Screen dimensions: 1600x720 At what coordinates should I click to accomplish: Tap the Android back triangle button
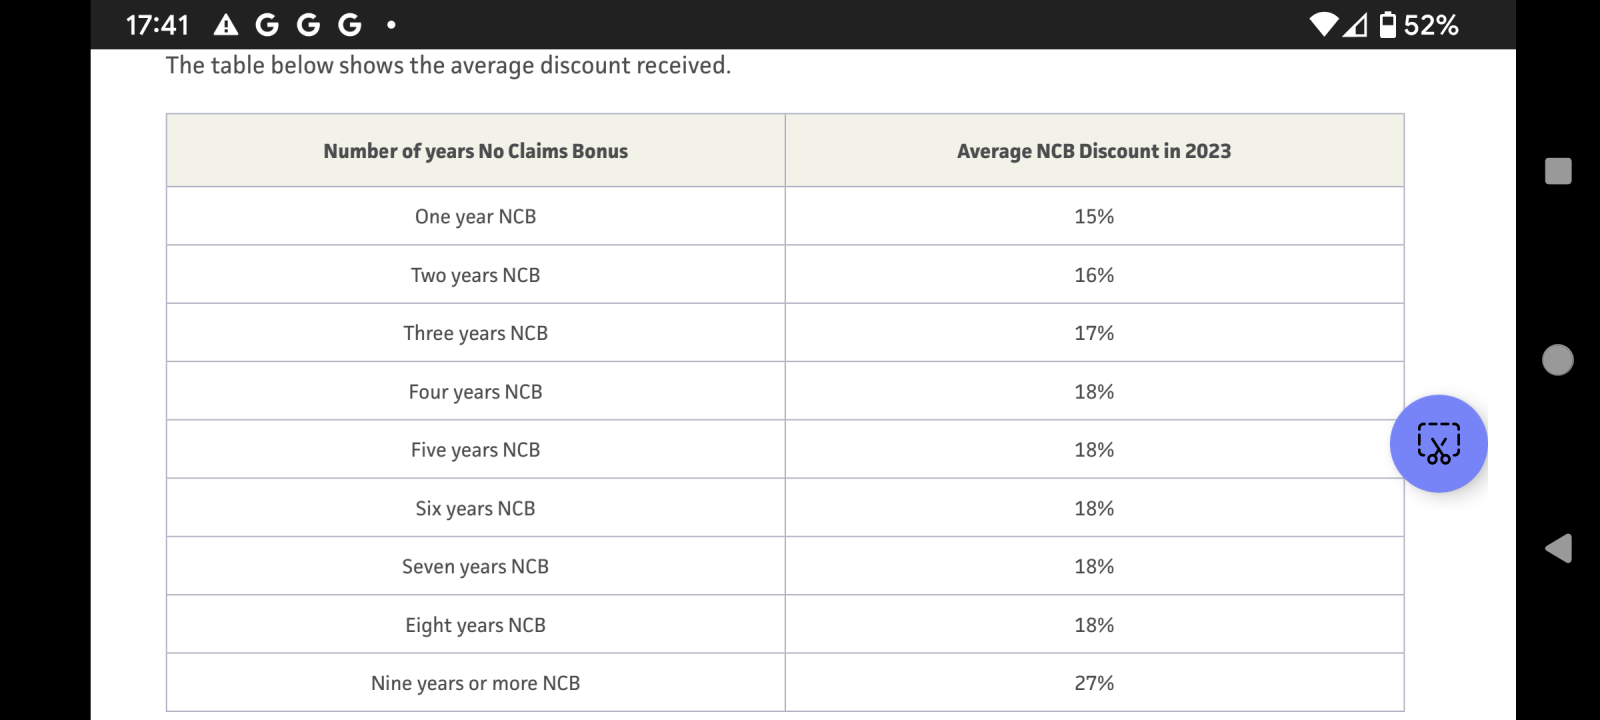point(1558,548)
